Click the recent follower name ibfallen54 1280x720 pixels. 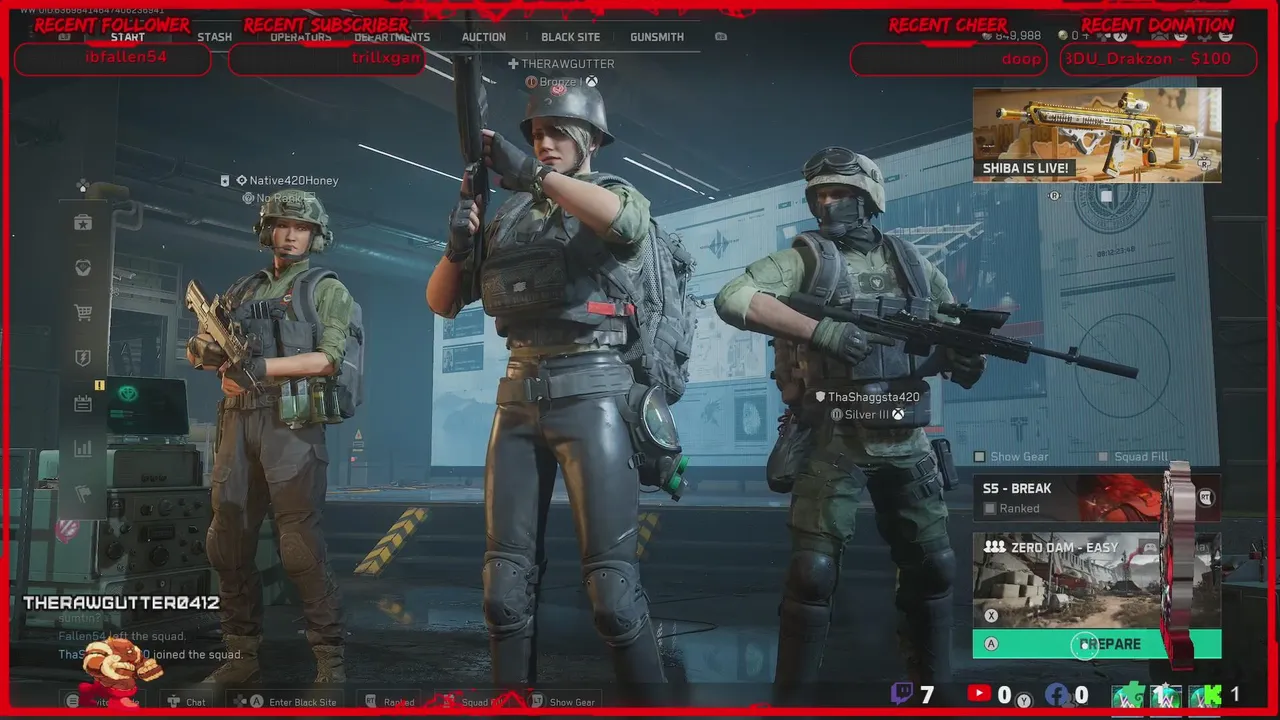click(x=126, y=58)
